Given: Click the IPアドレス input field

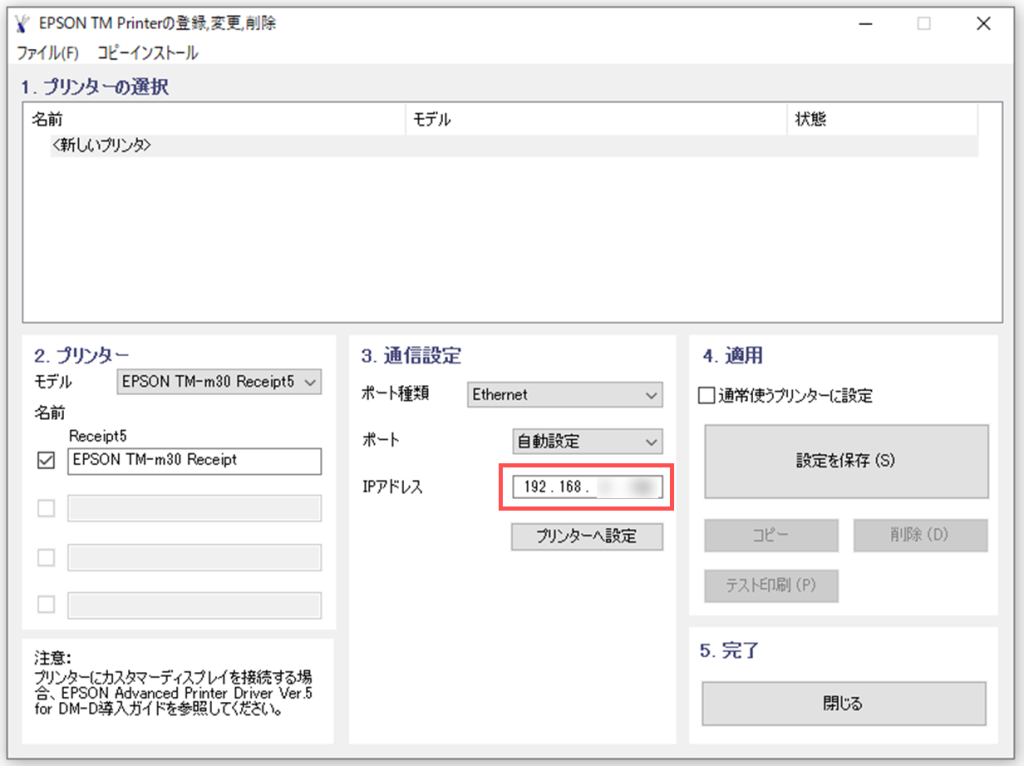Looking at the screenshot, I should [x=587, y=487].
